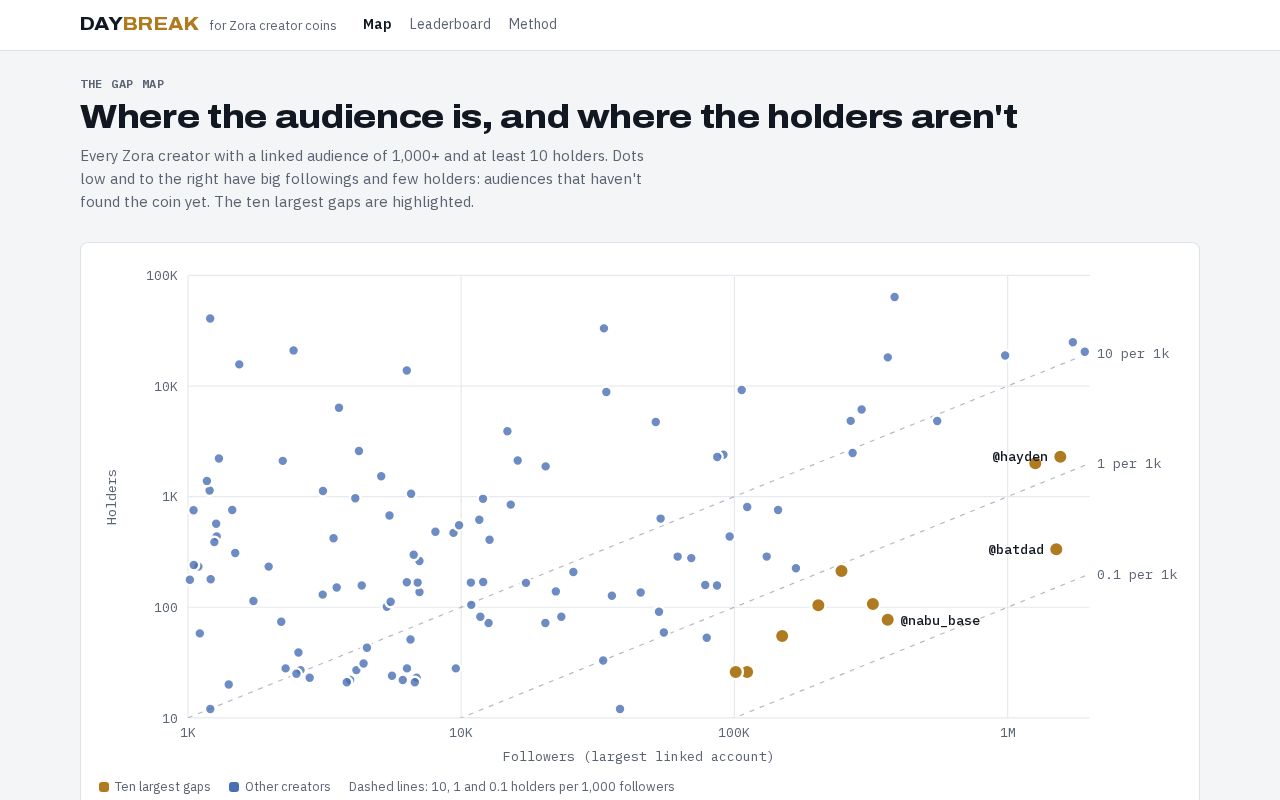Viewport: 1280px width, 800px height.
Task: Click the 'THE GAP MAP' eyebrow text
Action: tap(122, 84)
